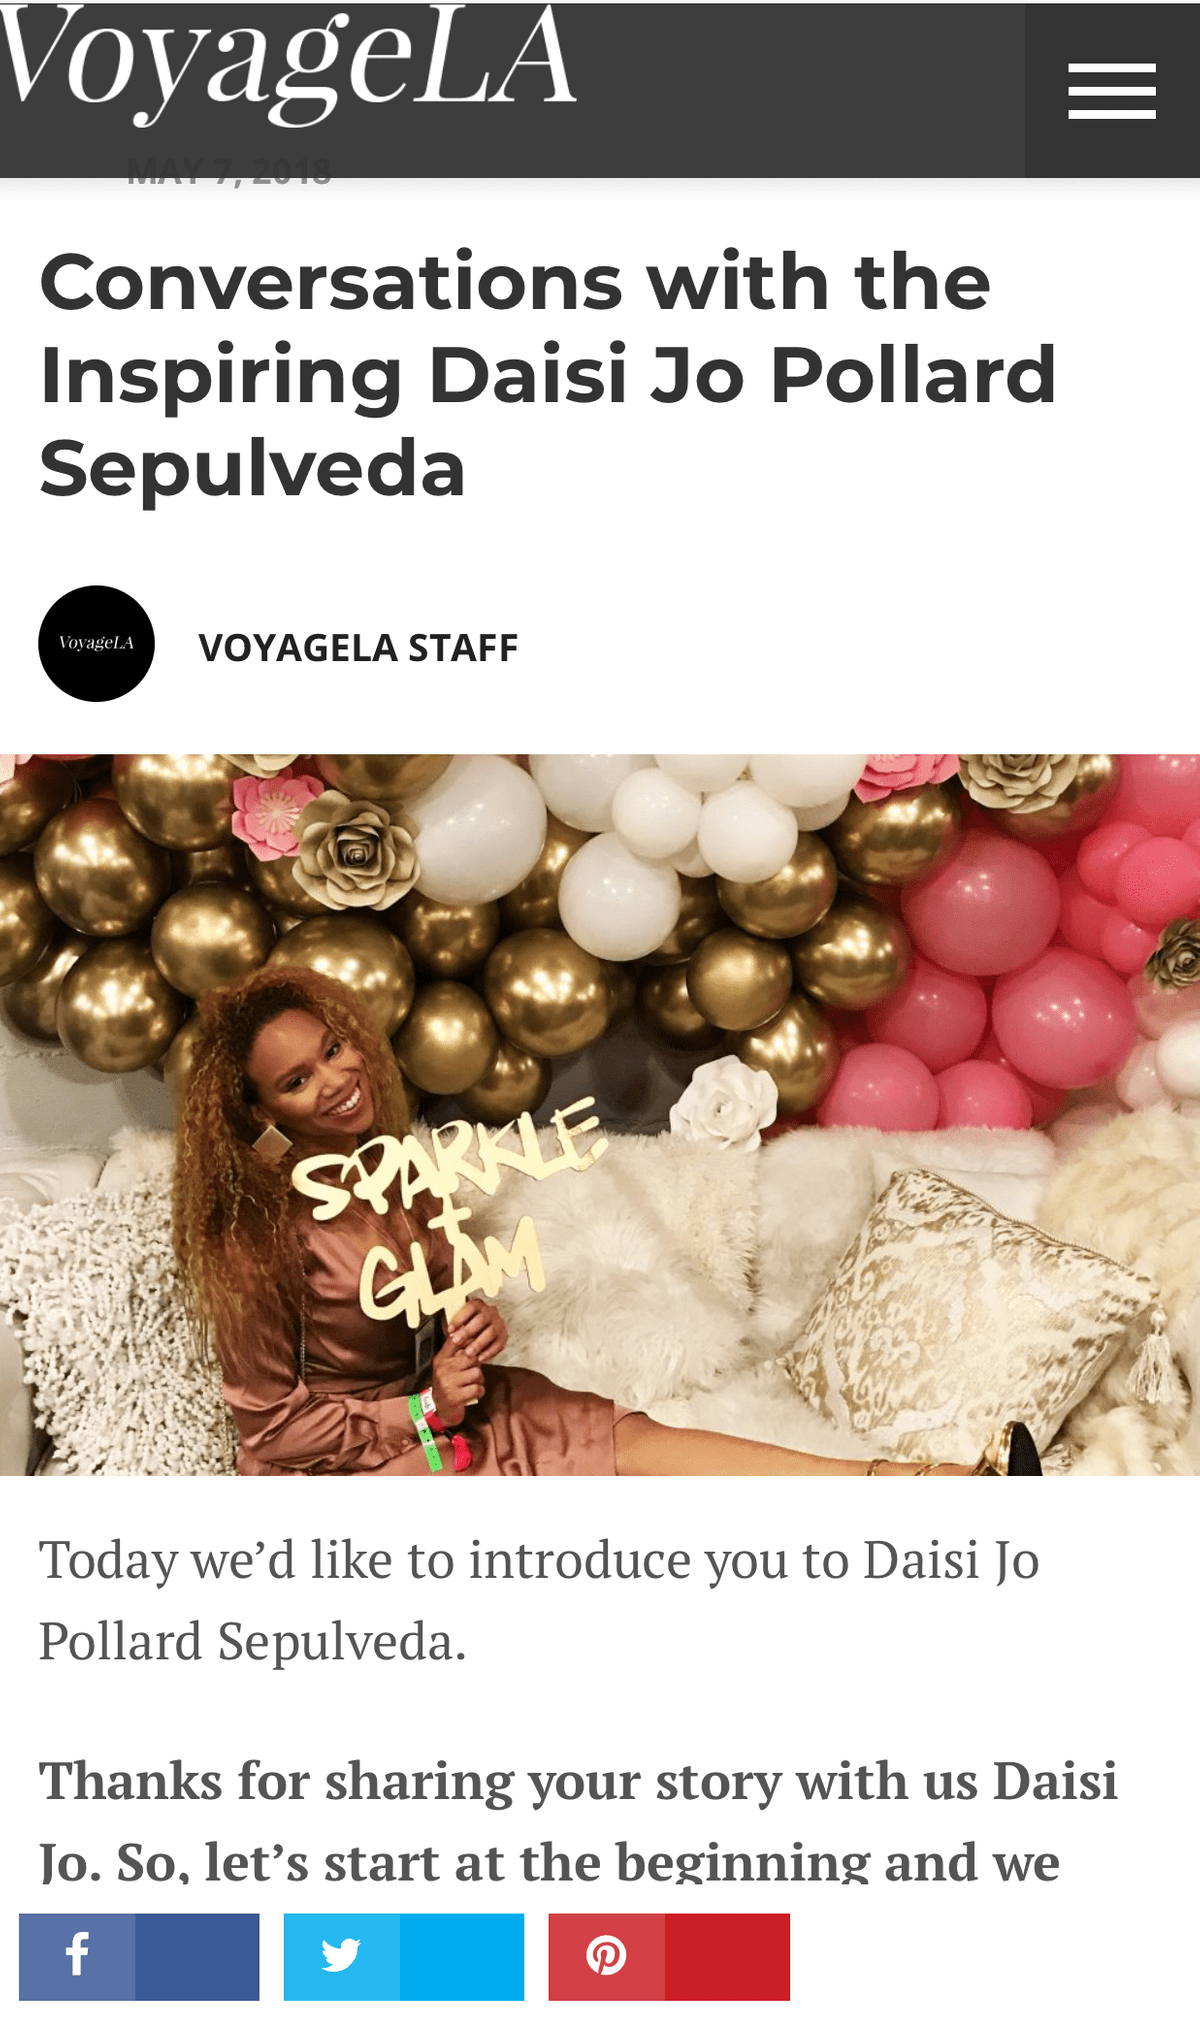Pin article using Pinterest icon
The image size is (1200, 2027).
pyautogui.click(x=606, y=1956)
